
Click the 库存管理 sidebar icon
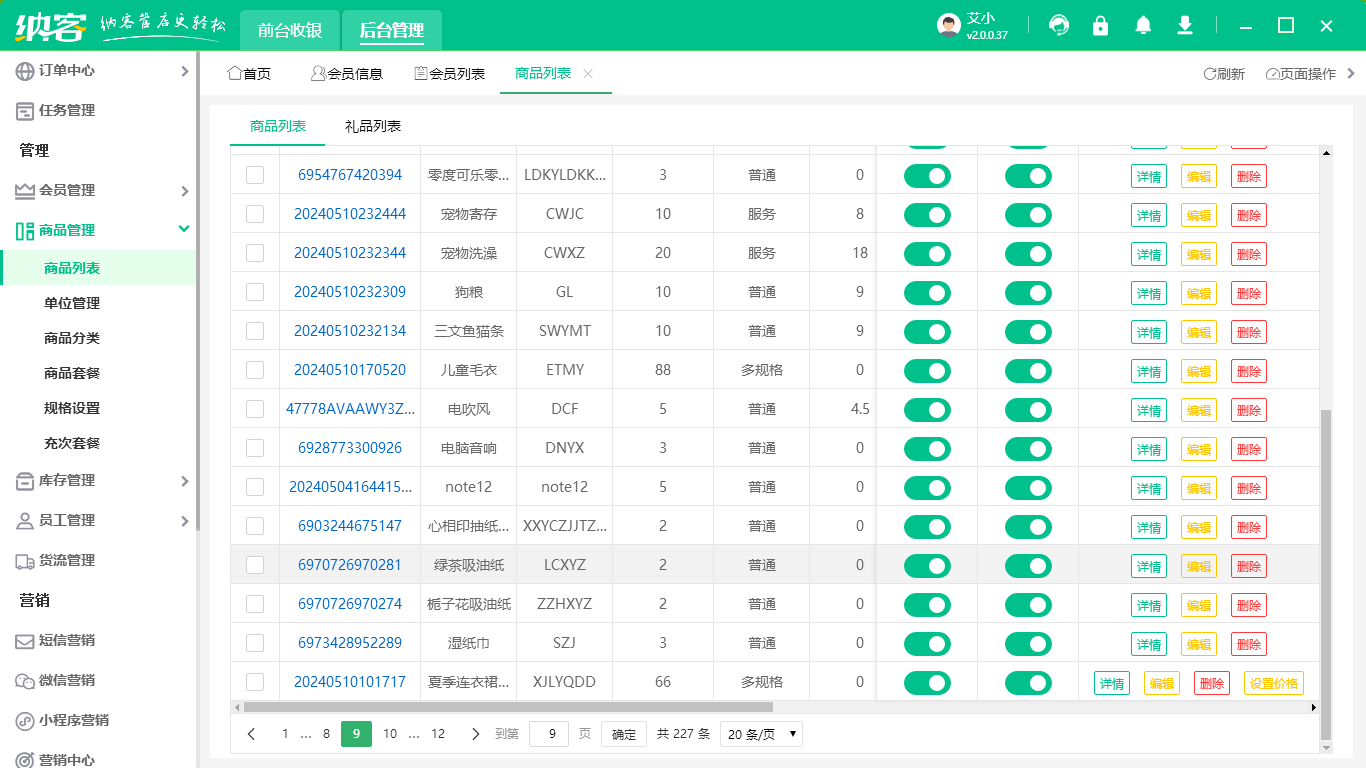25,481
